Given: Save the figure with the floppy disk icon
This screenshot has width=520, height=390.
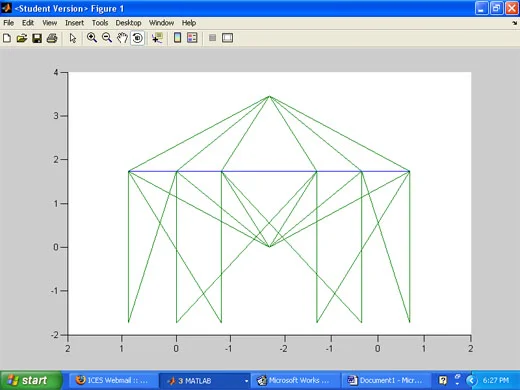Looking at the screenshot, I should point(37,38).
